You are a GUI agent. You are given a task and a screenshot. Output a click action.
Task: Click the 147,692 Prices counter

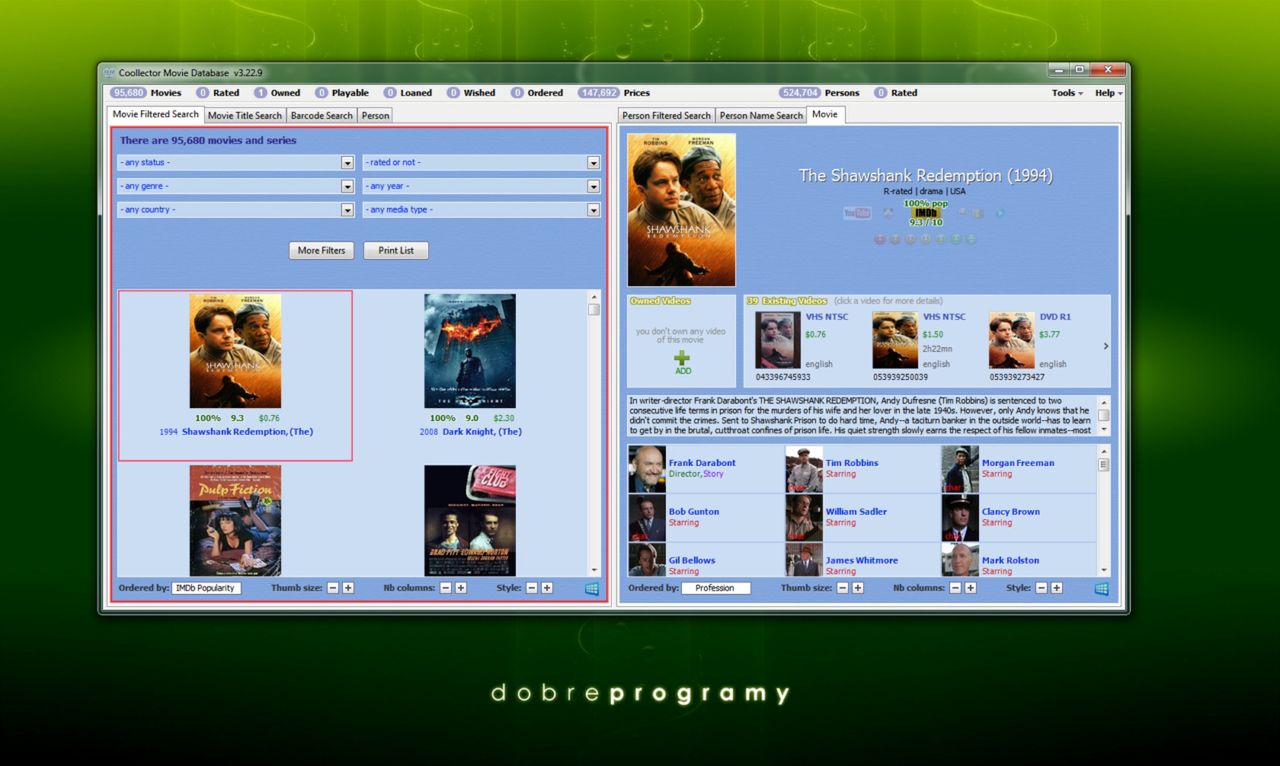(613, 93)
